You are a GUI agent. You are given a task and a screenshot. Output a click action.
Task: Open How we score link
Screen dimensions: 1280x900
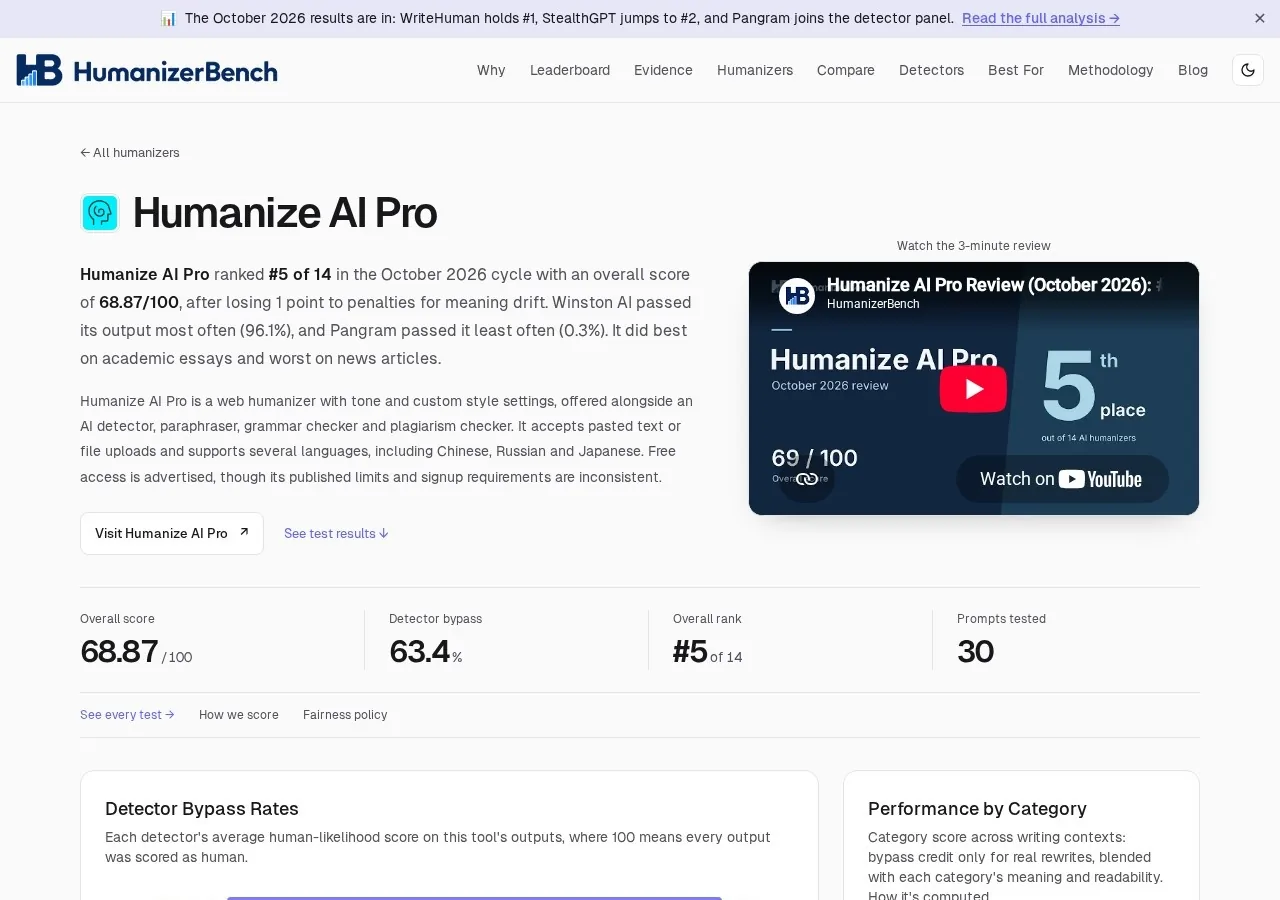pyautogui.click(x=239, y=715)
